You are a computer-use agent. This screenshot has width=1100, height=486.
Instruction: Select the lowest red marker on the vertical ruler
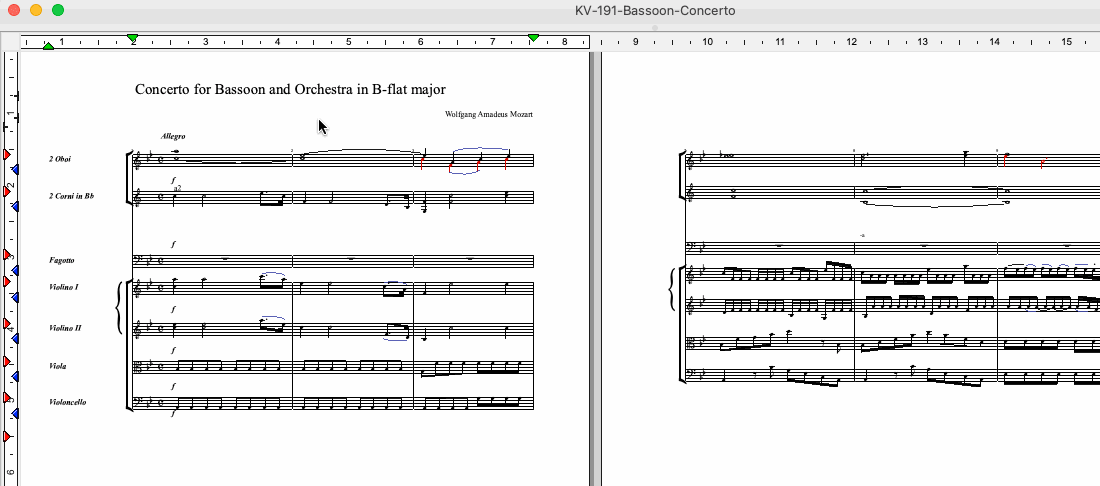[x=7, y=436]
